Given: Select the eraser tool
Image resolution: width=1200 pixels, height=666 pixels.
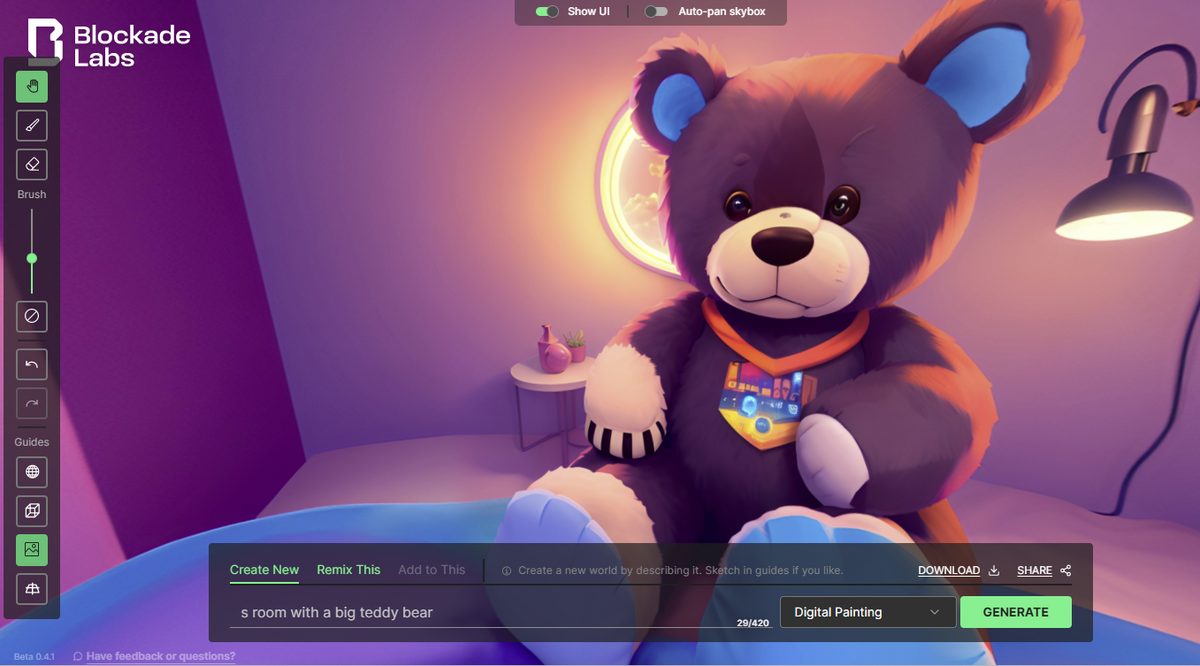Looking at the screenshot, I should click(32, 164).
